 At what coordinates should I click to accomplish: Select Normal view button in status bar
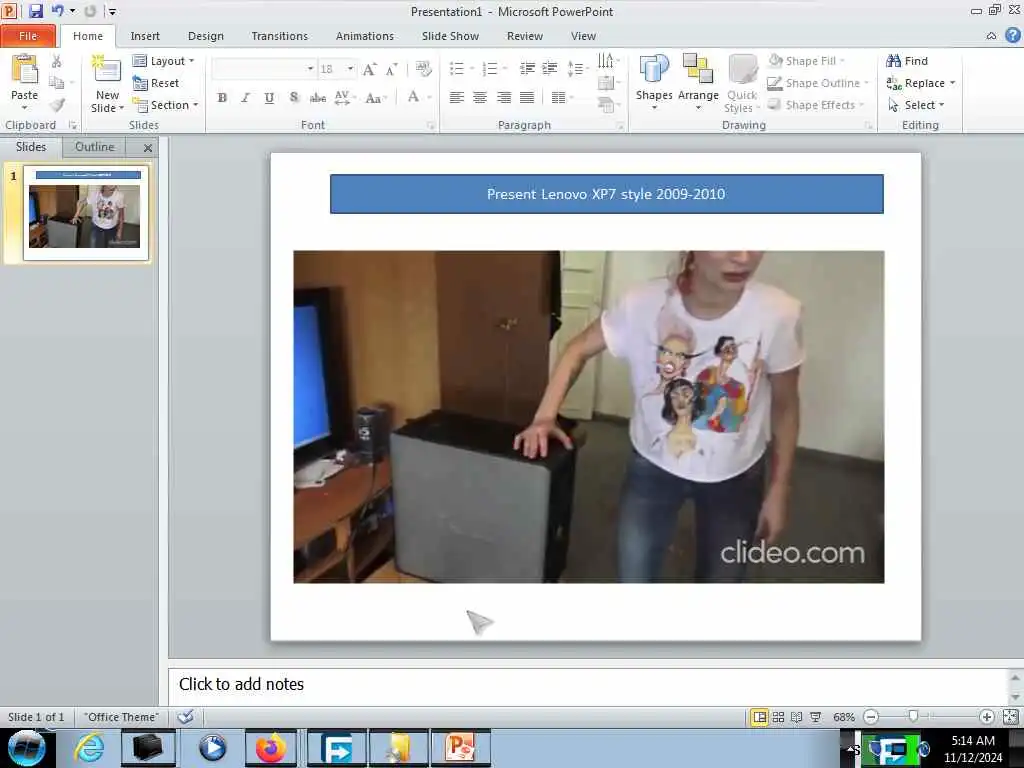(x=760, y=716)
